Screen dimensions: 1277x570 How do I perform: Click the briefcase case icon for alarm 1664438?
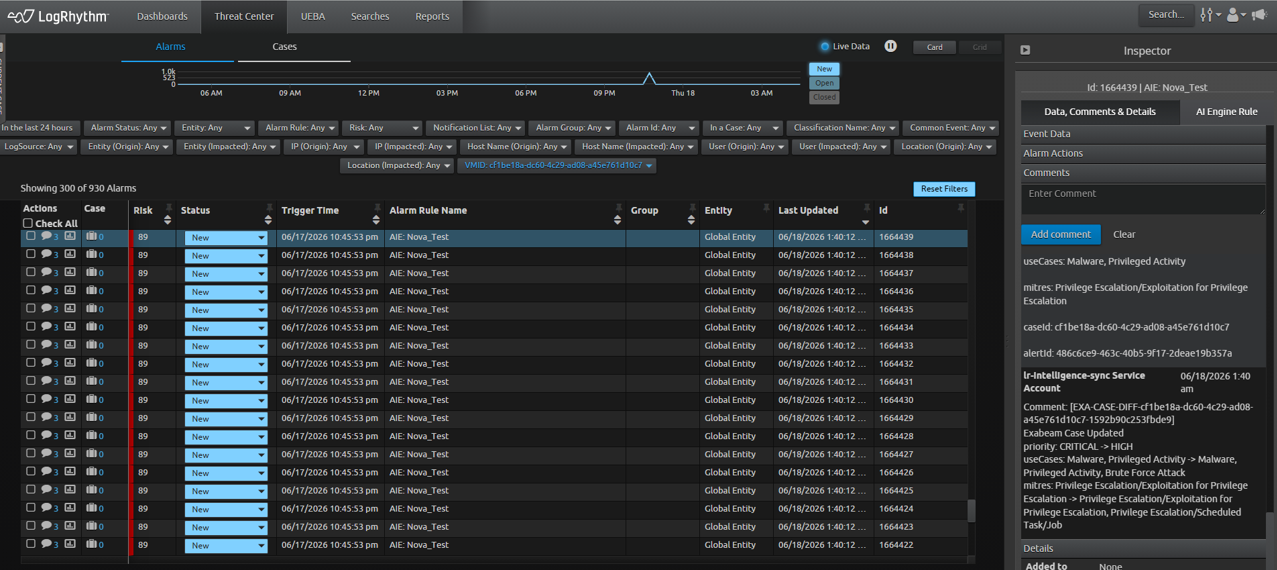click(x=92, y=255)
